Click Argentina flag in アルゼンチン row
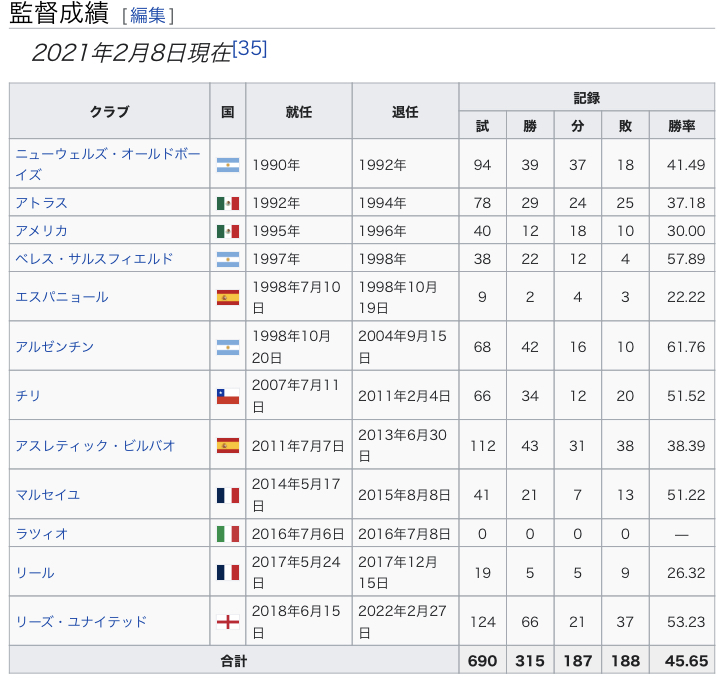728x687 pixels. tap(228, 347)
